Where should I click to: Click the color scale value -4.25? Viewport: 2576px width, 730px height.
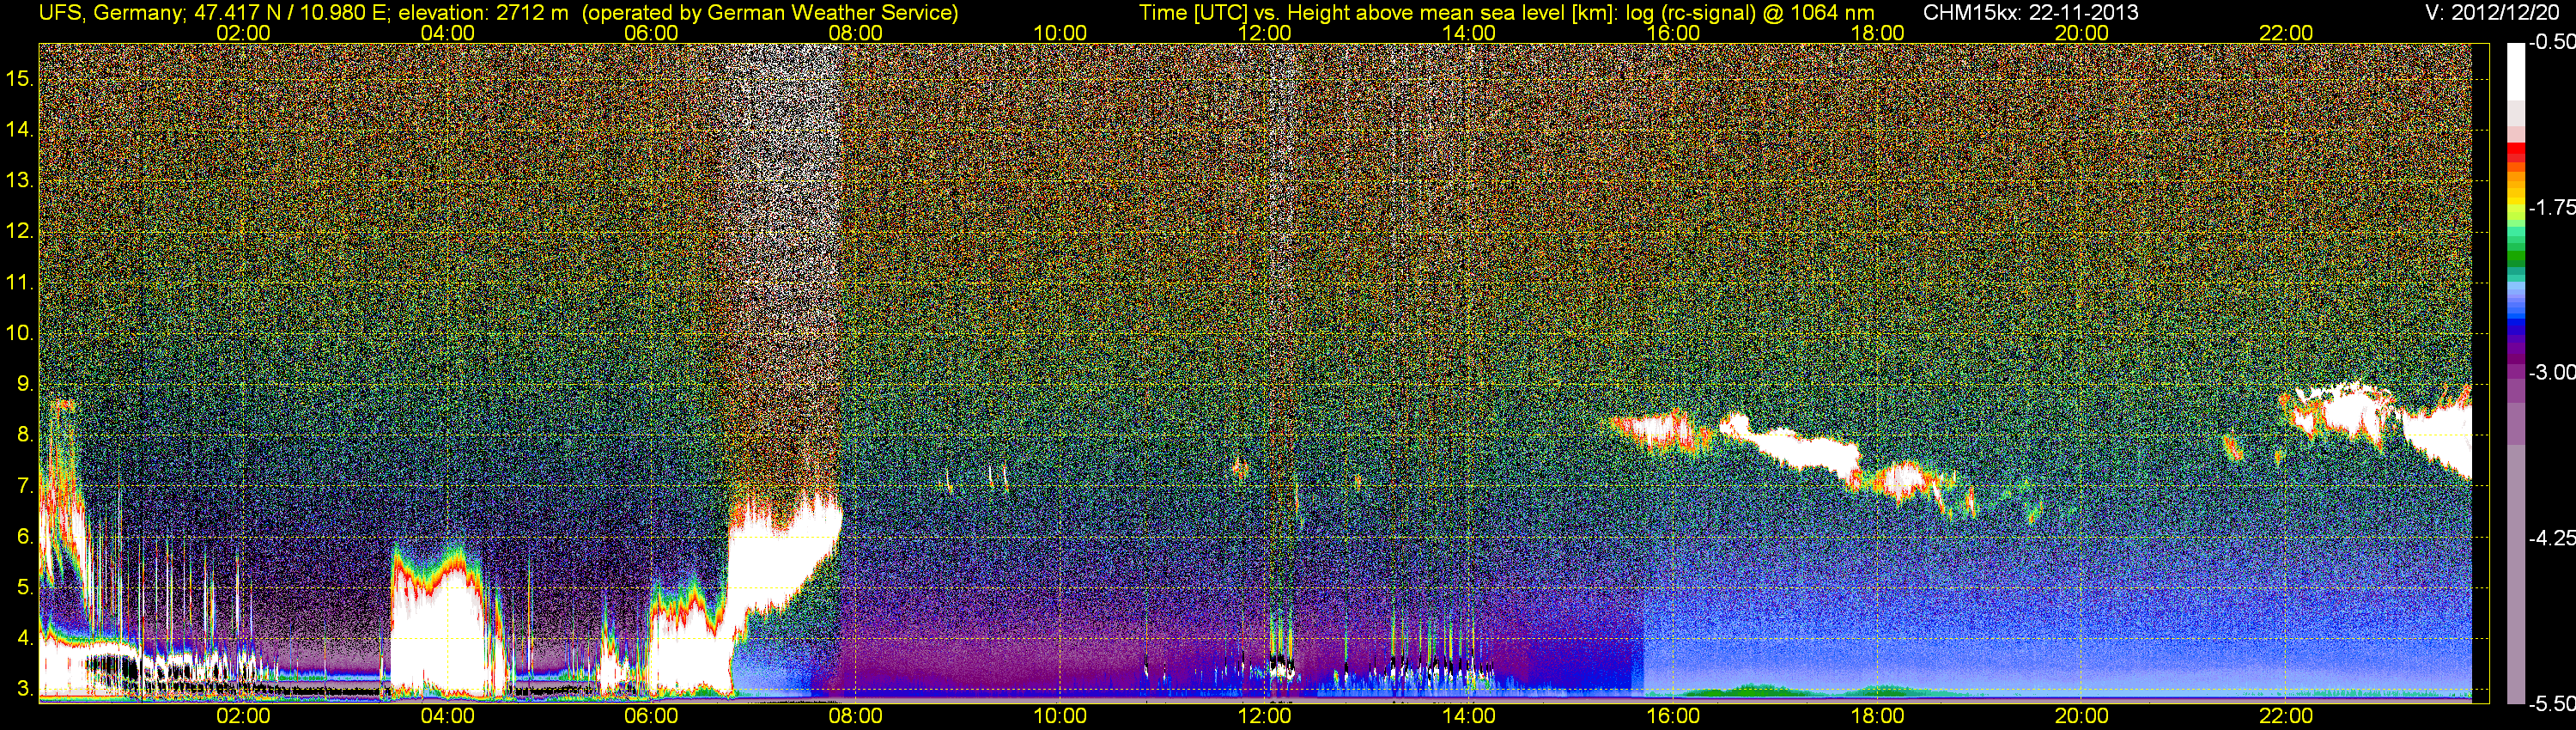[2551, 538]
